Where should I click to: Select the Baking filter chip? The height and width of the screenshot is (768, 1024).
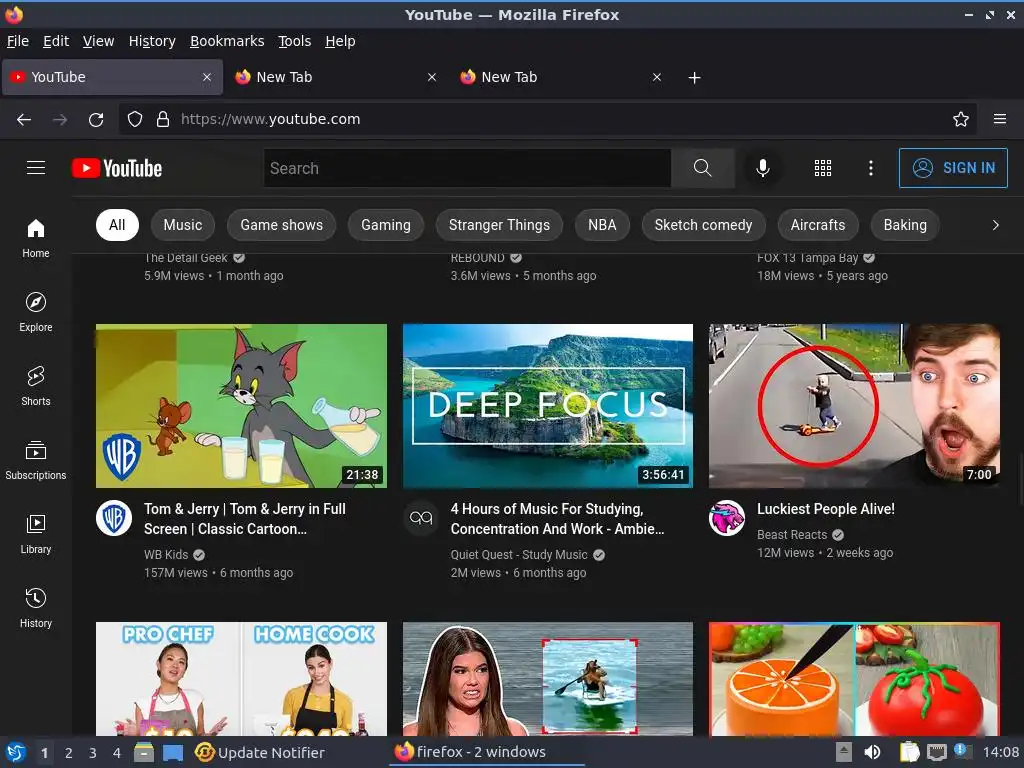pos(904,225)
